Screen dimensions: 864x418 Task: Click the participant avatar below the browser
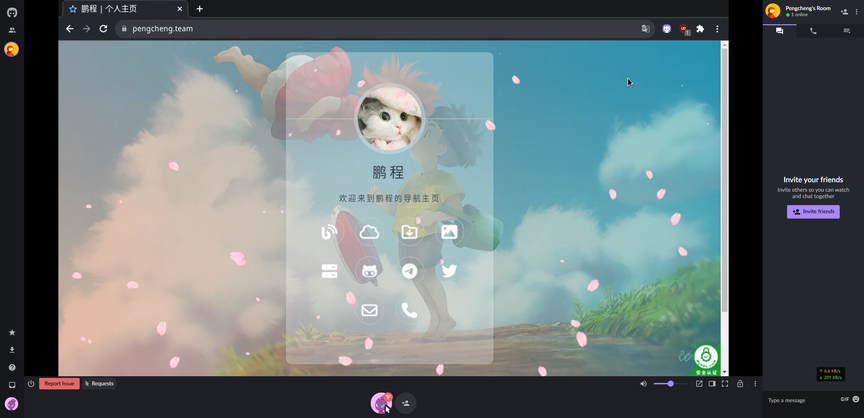[x=380, y=403]
